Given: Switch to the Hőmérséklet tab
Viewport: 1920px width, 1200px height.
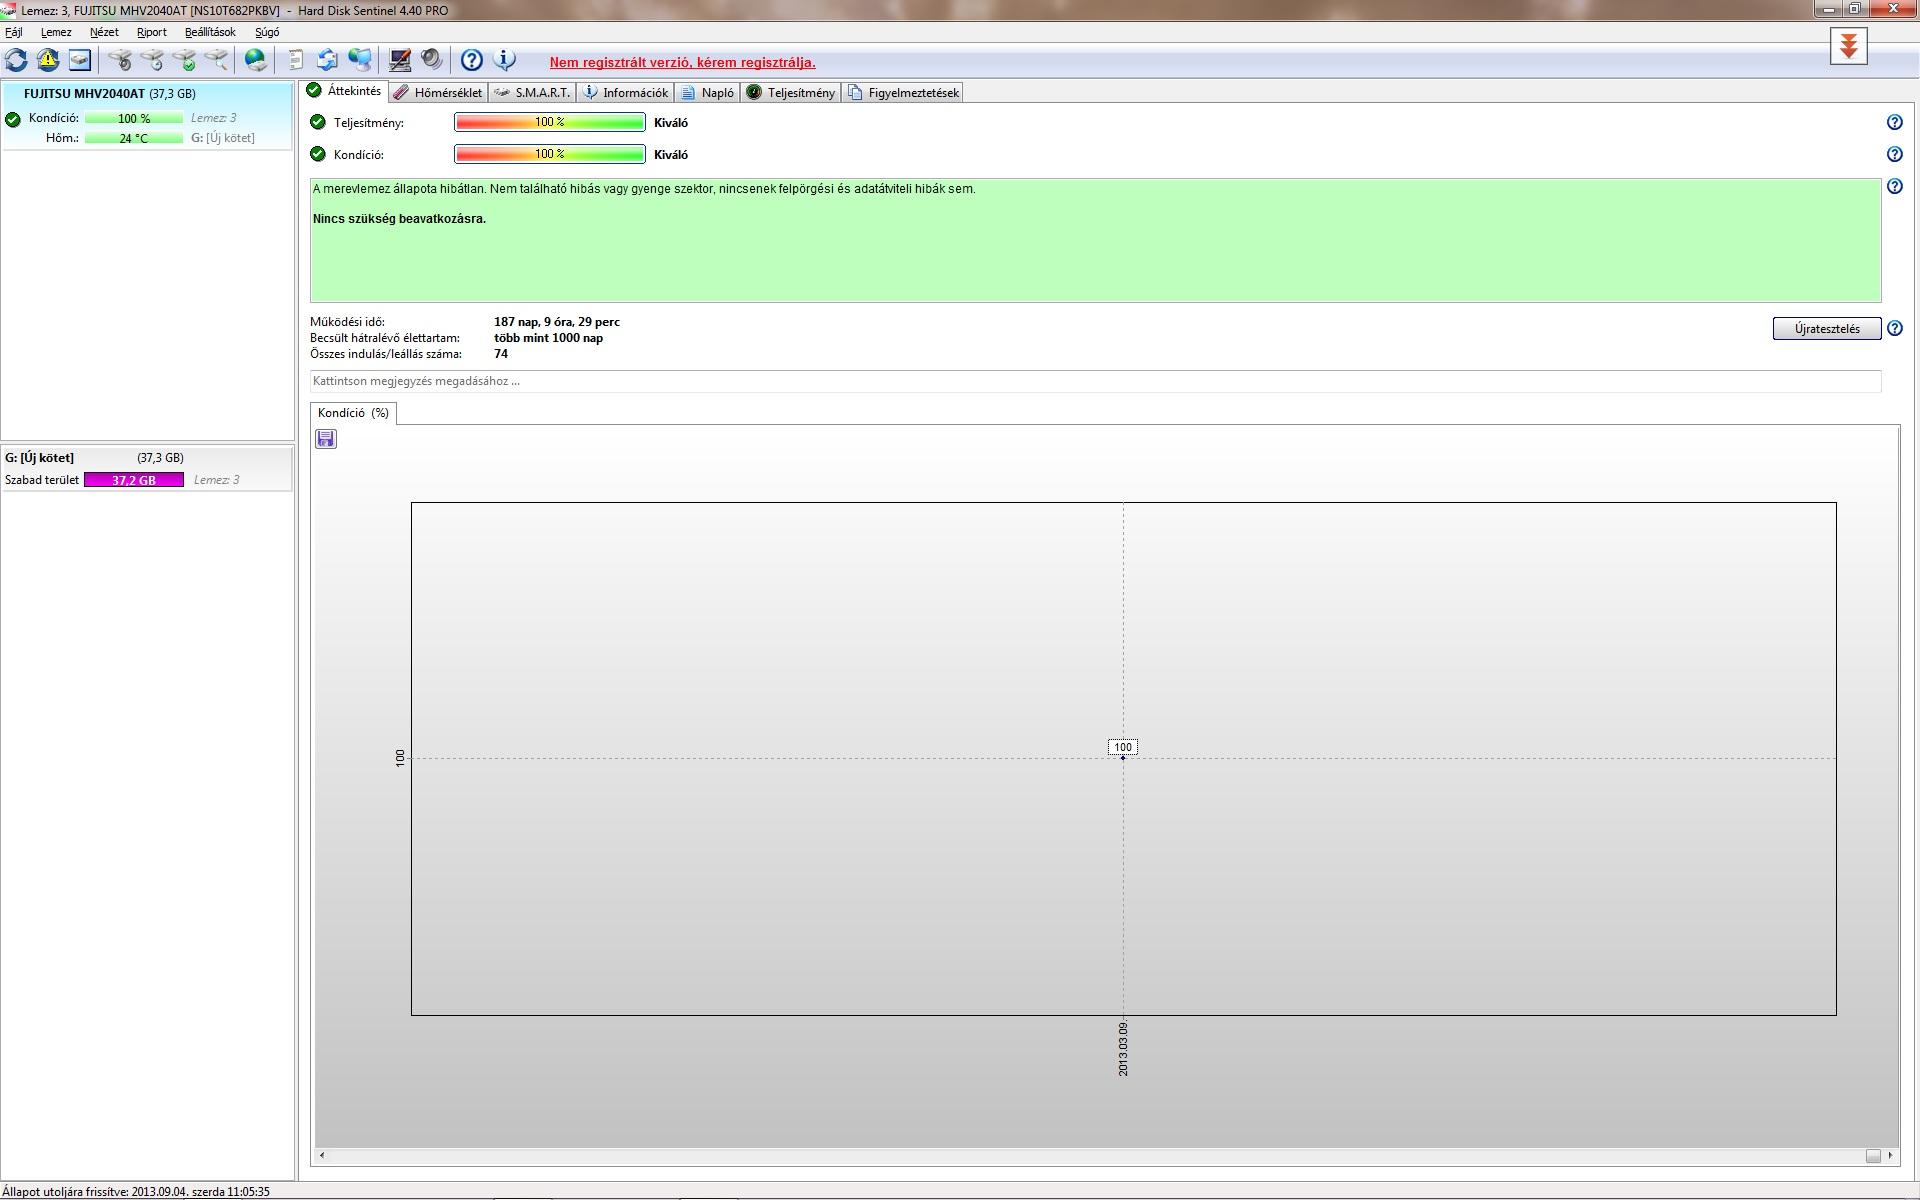Looking at the screenshot, I should pyautogui.click(x=439, y=93).
